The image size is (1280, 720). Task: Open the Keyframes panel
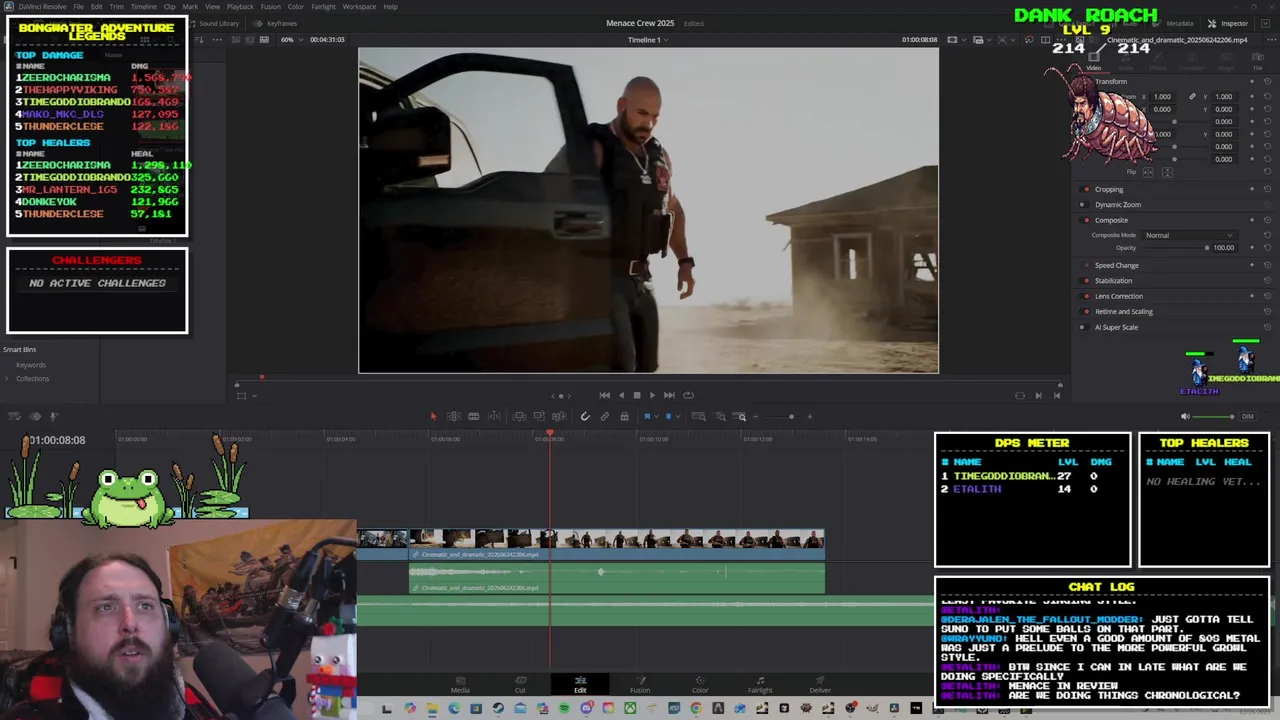click(x=276, y=23)
